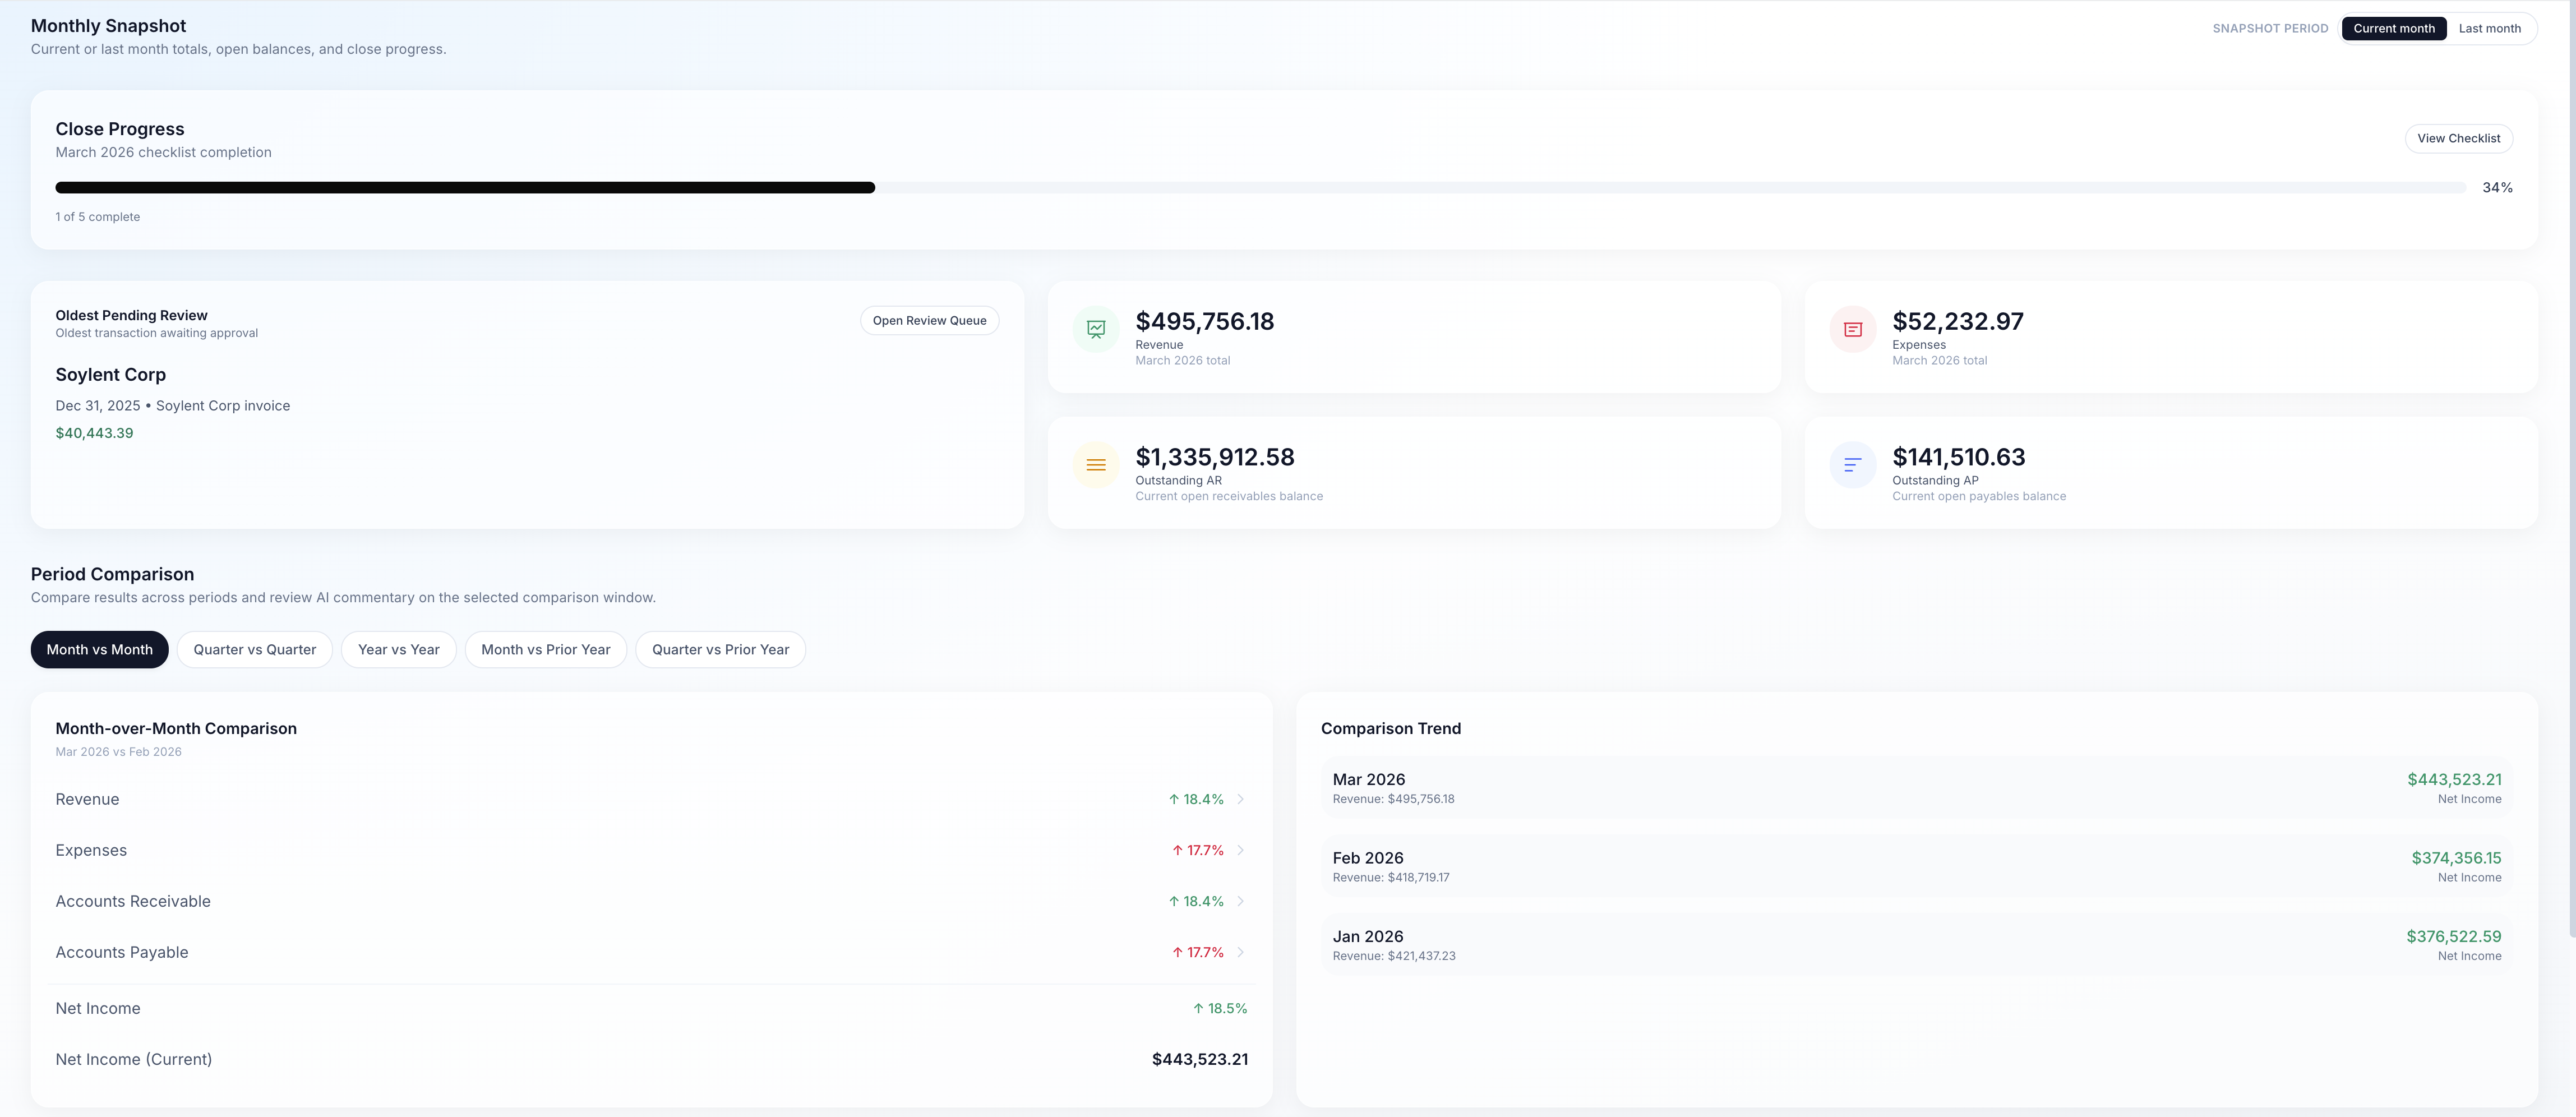Click the Accounts Payable red arrow indicator
The height and width of the screenshot is (1117, 2576).
tap(1177, 952)
